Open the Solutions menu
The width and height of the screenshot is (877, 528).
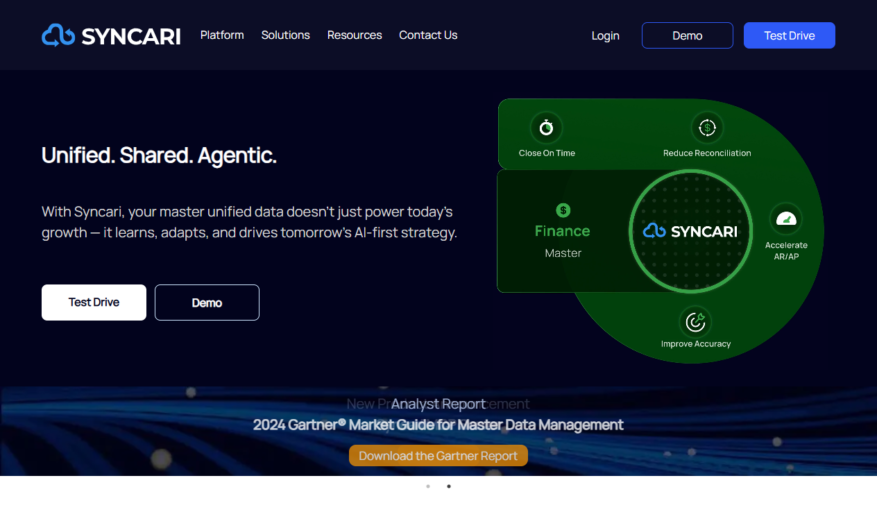(x=285, y=35)
